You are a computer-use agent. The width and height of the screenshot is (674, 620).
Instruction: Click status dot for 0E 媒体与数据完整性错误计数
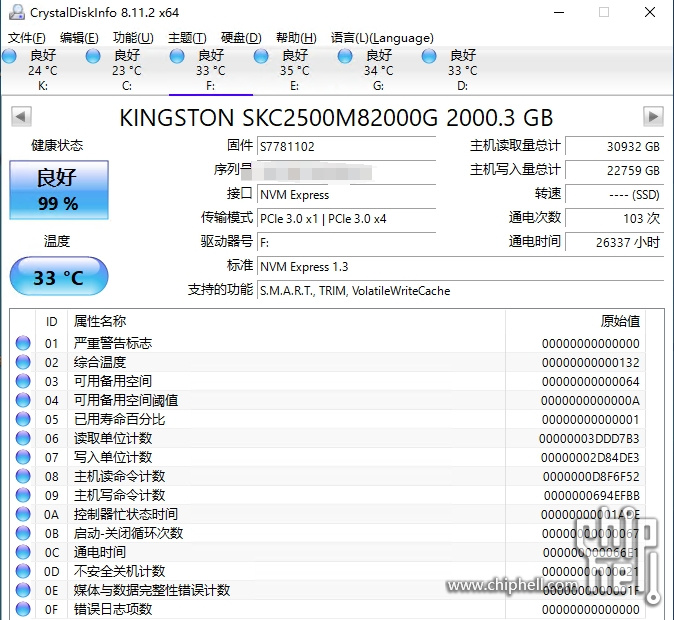pos(23,590)
